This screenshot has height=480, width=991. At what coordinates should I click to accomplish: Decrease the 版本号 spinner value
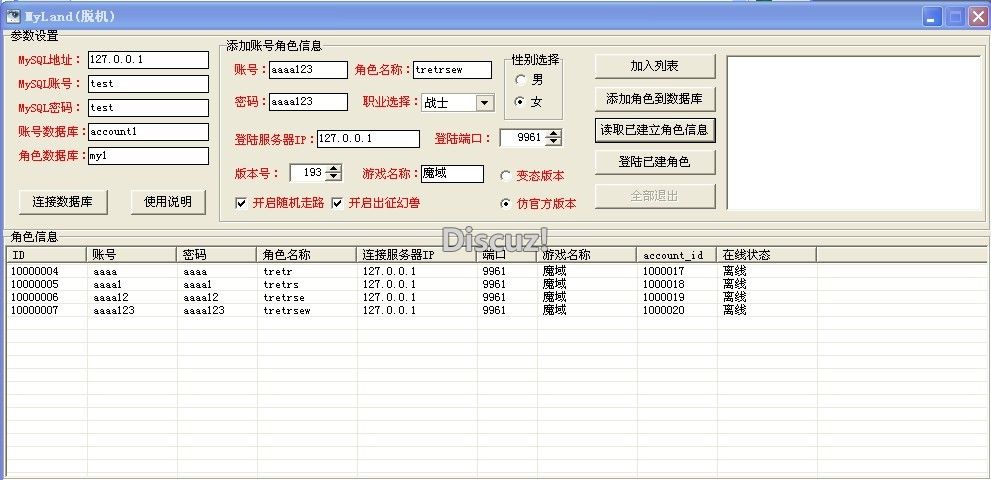coord(334,177)
